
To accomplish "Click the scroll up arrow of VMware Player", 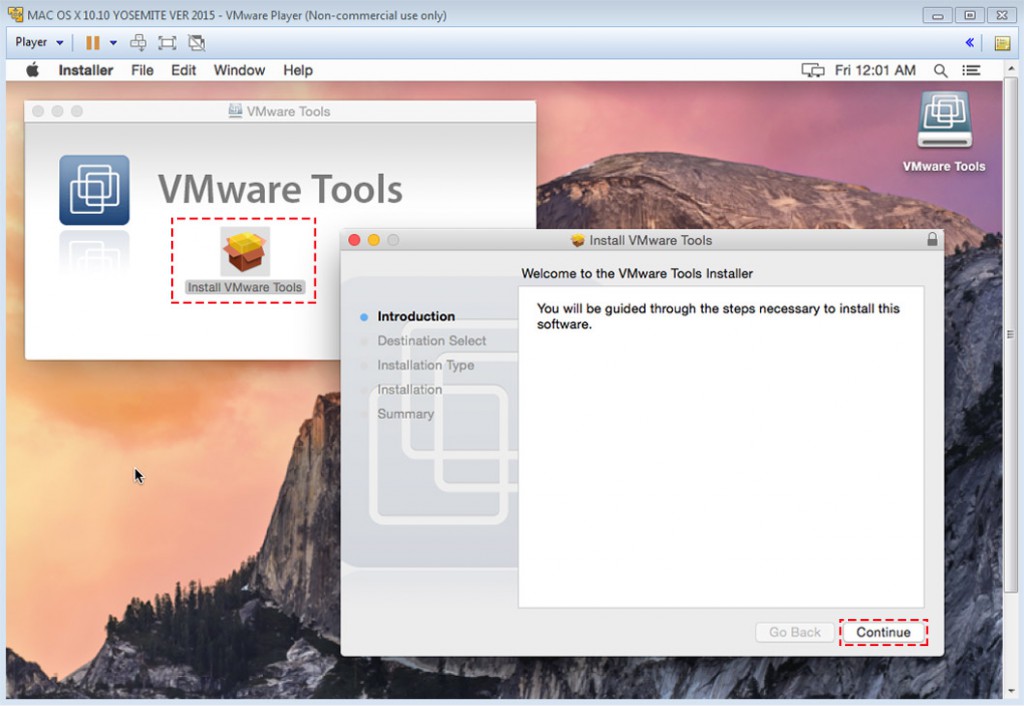I will coord(1011,68).
